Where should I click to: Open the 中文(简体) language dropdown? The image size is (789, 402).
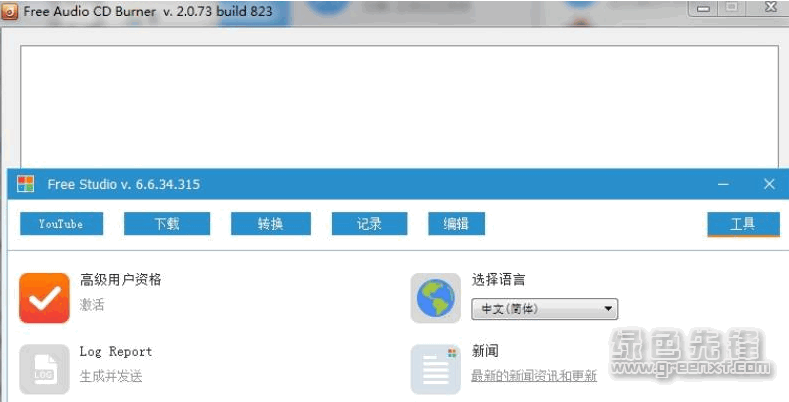click(544, 309)
